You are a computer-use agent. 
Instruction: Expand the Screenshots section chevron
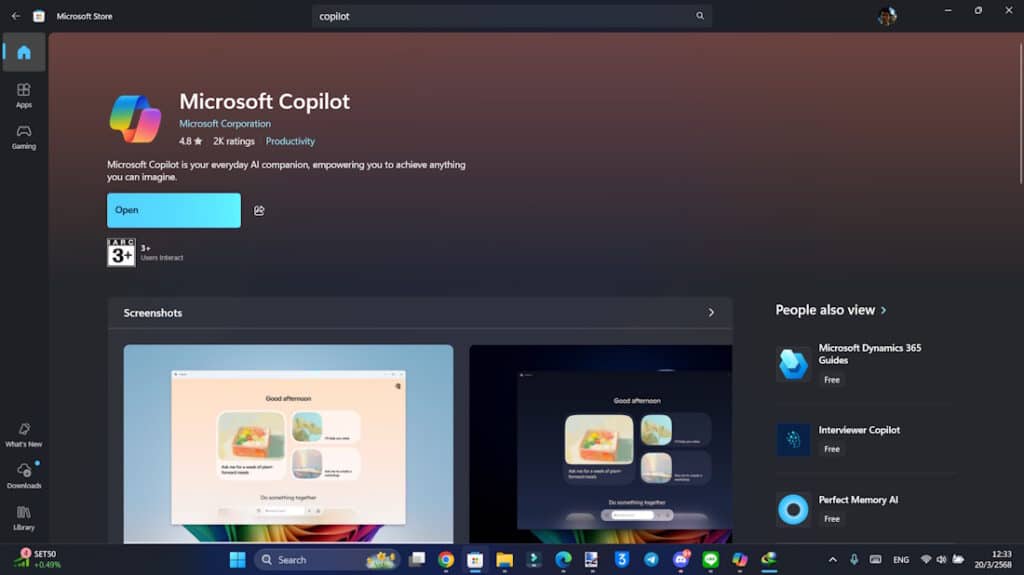[x=711, y=313]
